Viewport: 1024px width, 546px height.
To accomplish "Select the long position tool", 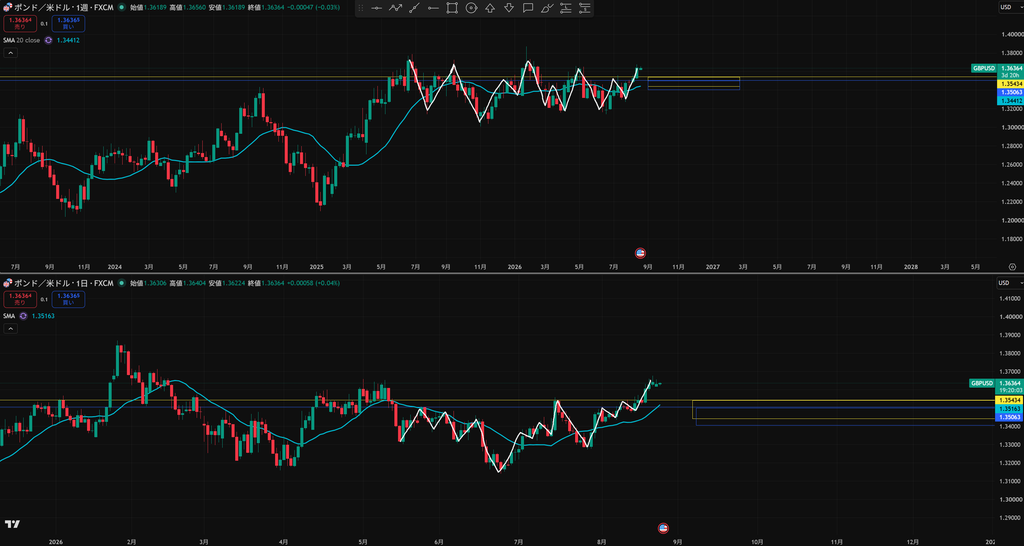I will [x=566, y=8].
